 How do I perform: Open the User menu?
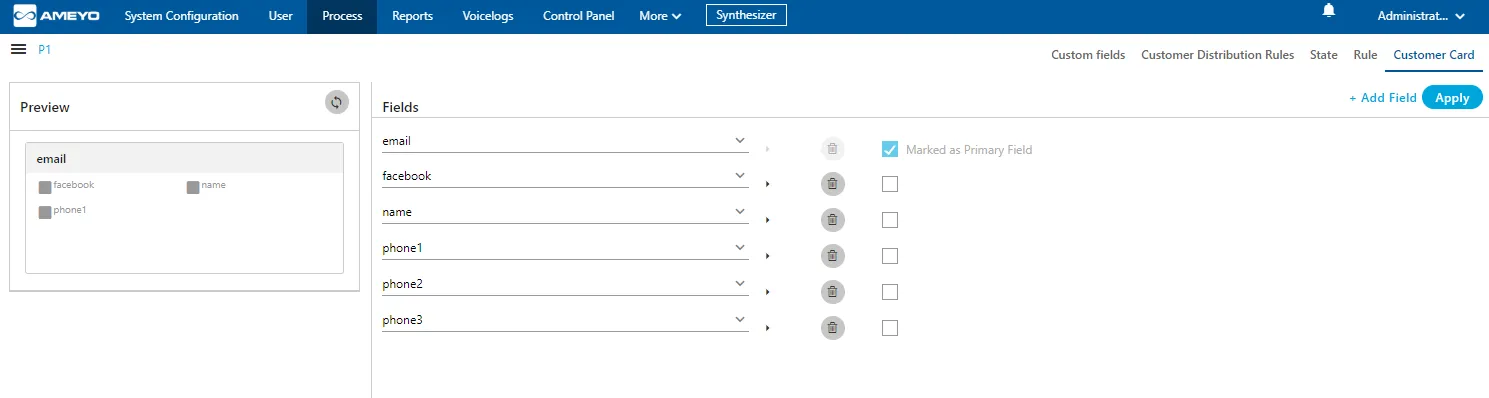tap(281, 16)
